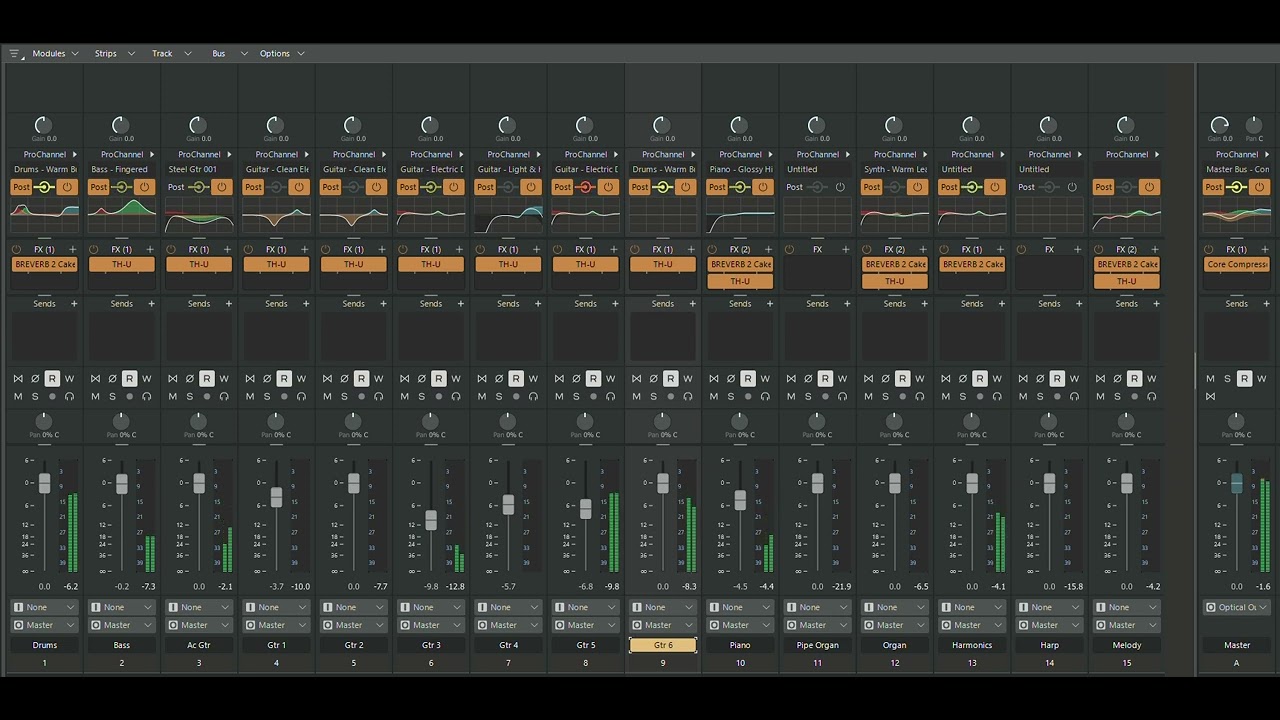Viewport: 1280px width, 720px height.
Task: Toggle FX bin power on Ac Gtr strip
Action: click(x=171, y=250)
